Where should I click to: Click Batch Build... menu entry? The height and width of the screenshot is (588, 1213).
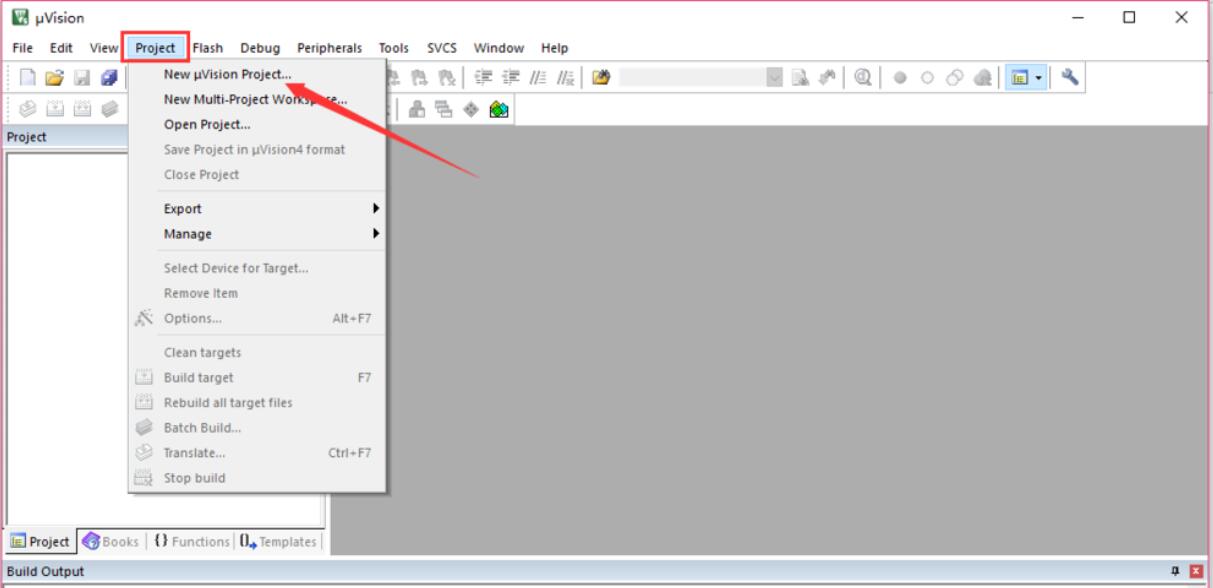click(x=257, y=427)
